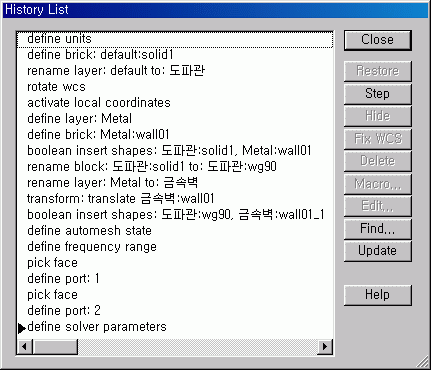Viewport: 431px width, 370px height.
Task: Click the Step button
Action: click(378, 94)
